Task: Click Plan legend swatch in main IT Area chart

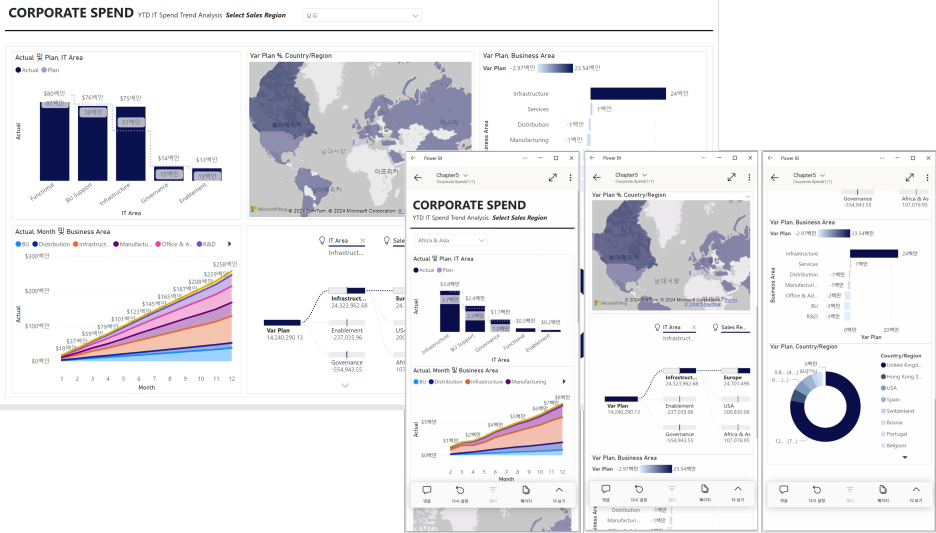Action: (44, 70)
